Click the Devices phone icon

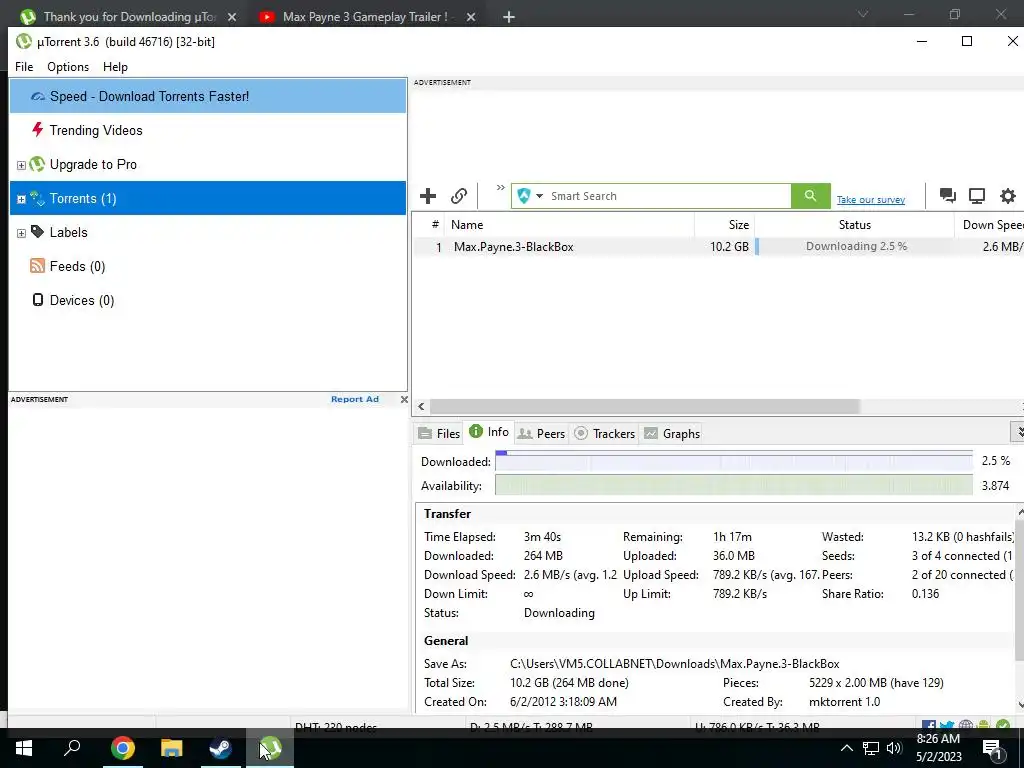tap(38, 299)
